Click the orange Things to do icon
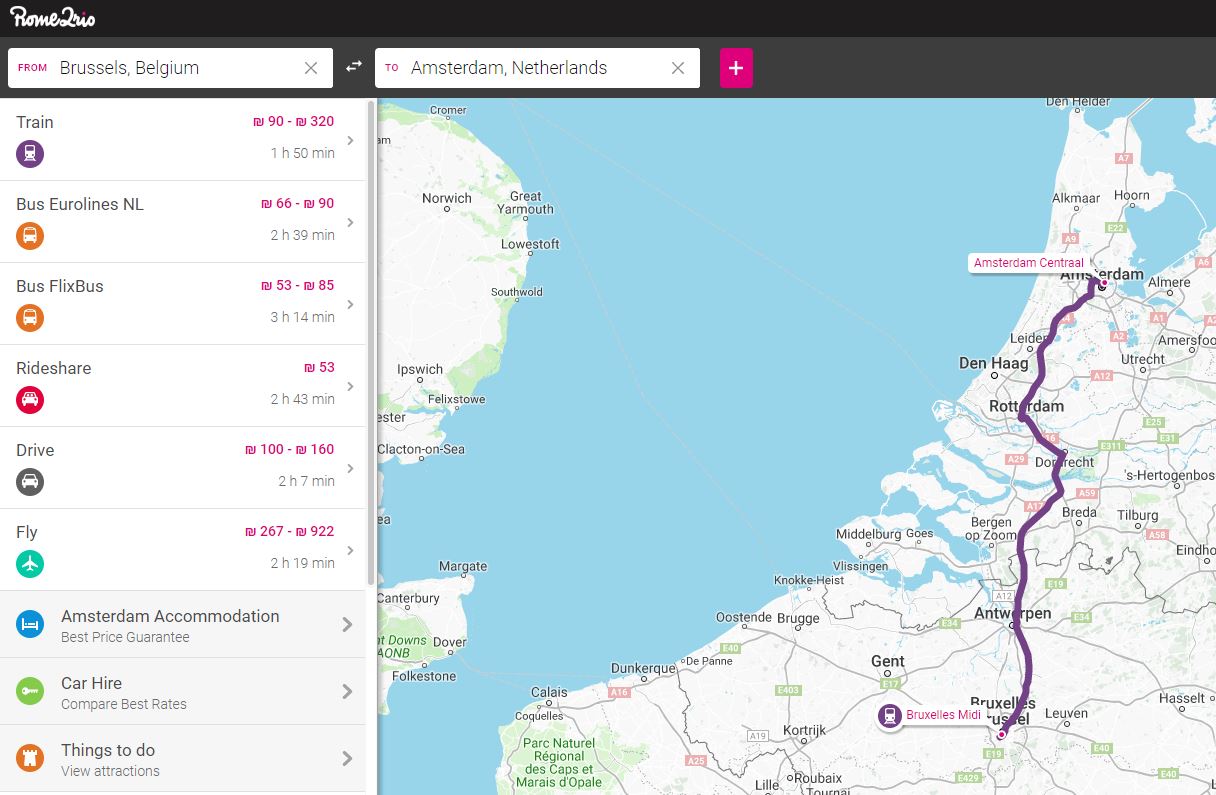 (30, 758)
